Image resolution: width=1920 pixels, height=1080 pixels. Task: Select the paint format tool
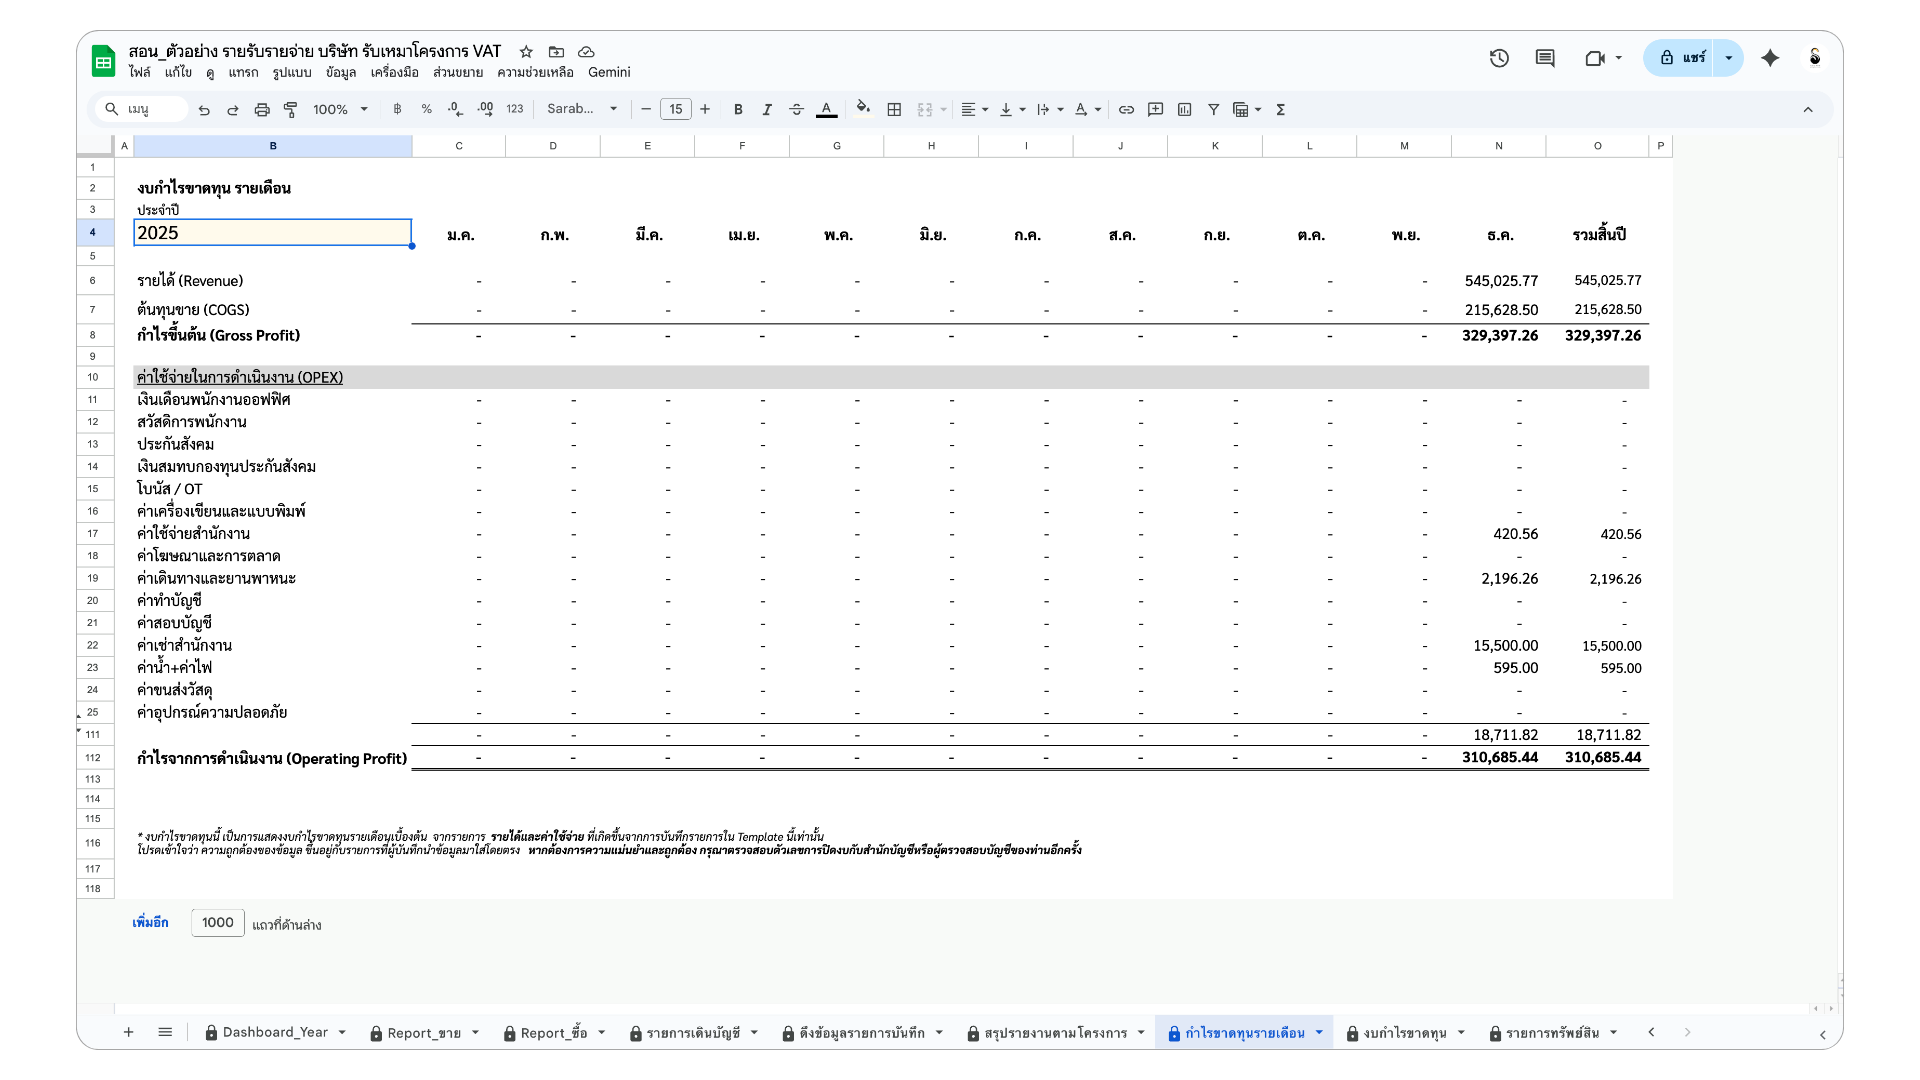pos(291,110)
